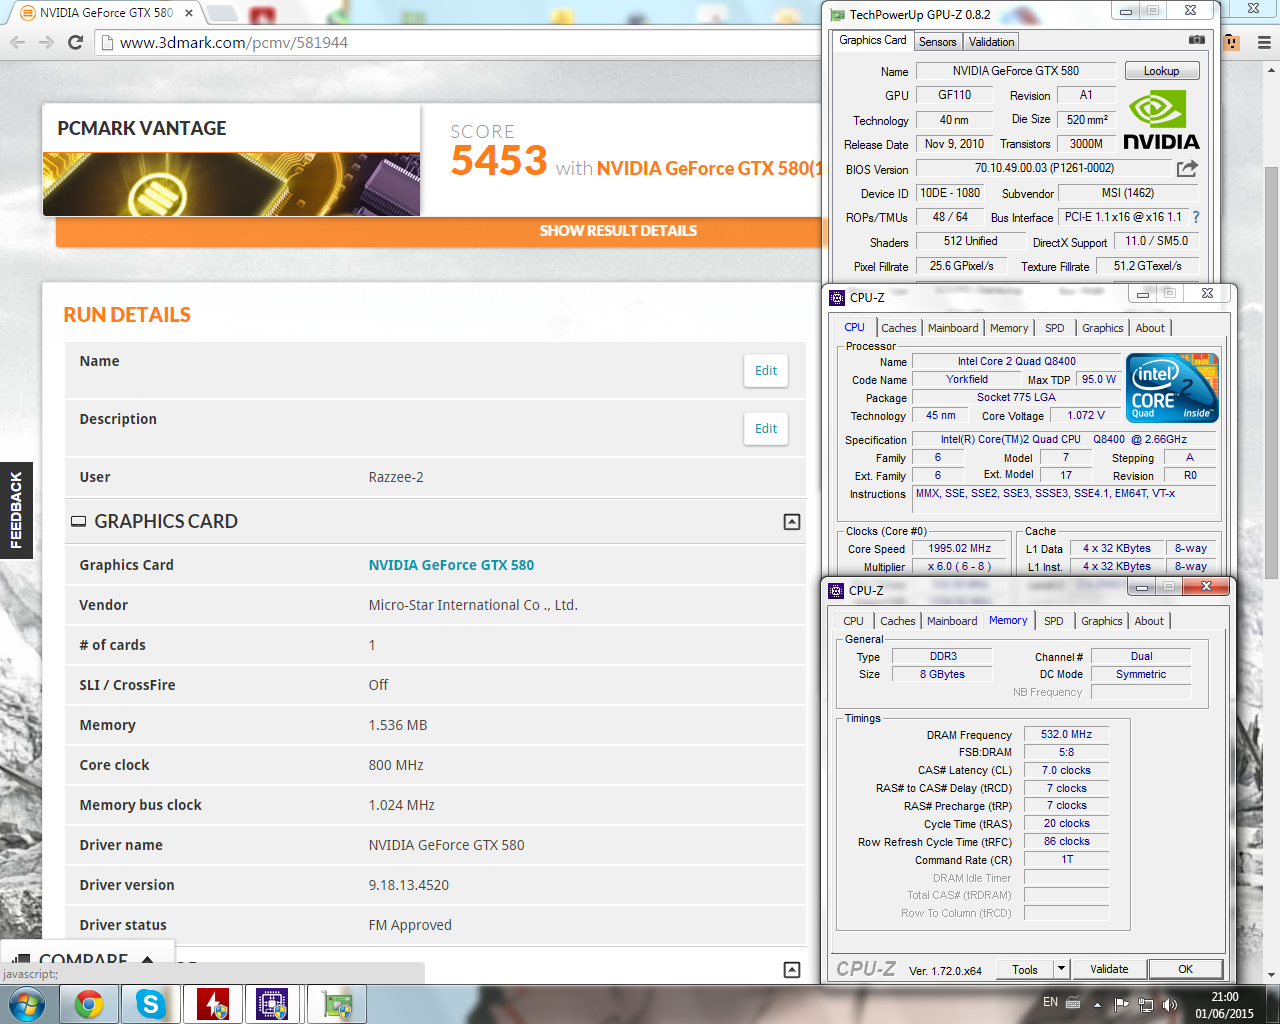The image size is (1280, 1024).
Task: Click the score value 5453
Action: (498, 161)
